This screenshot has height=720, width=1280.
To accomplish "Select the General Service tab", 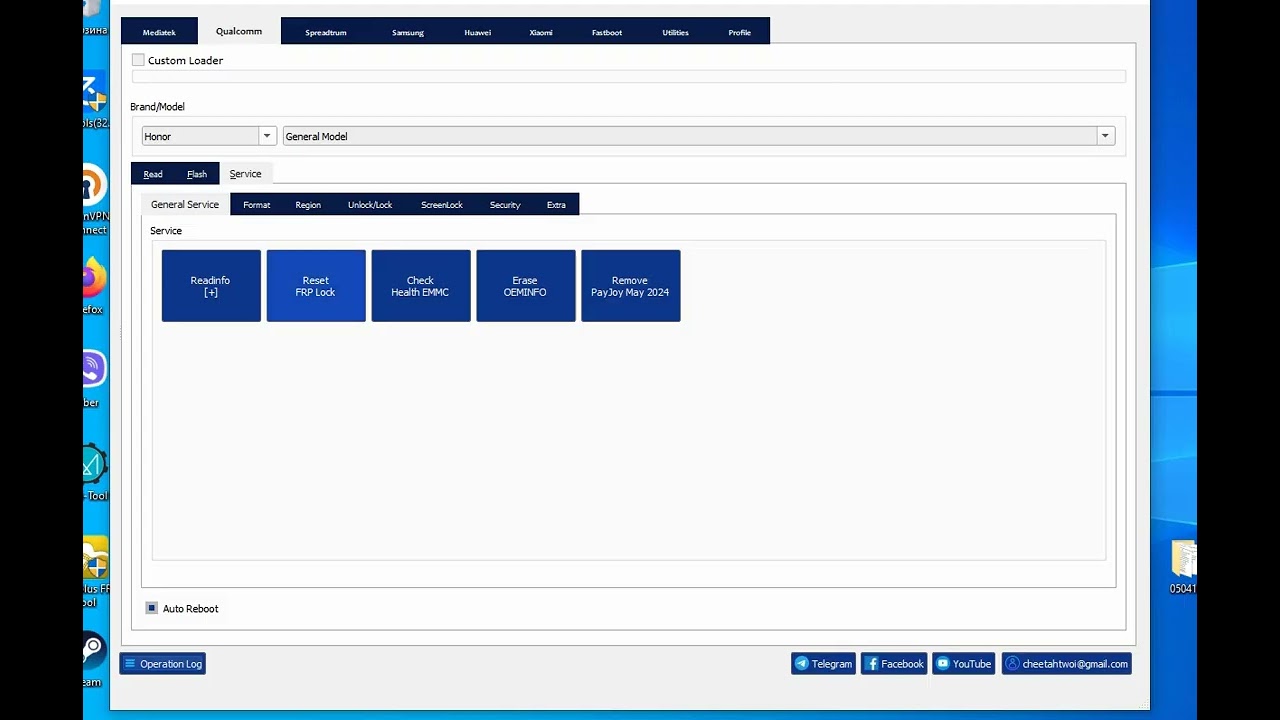I will (x=185, y=204).
